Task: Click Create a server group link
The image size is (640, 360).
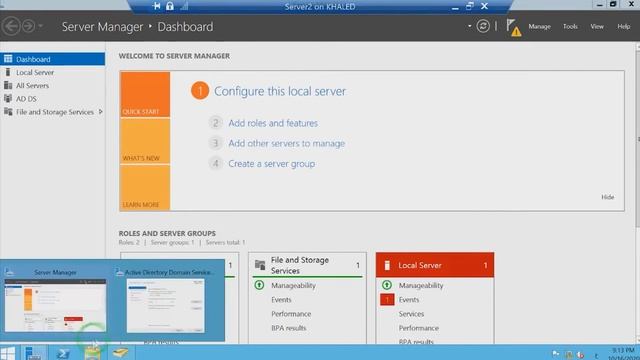Action: (x=271, y=164)
